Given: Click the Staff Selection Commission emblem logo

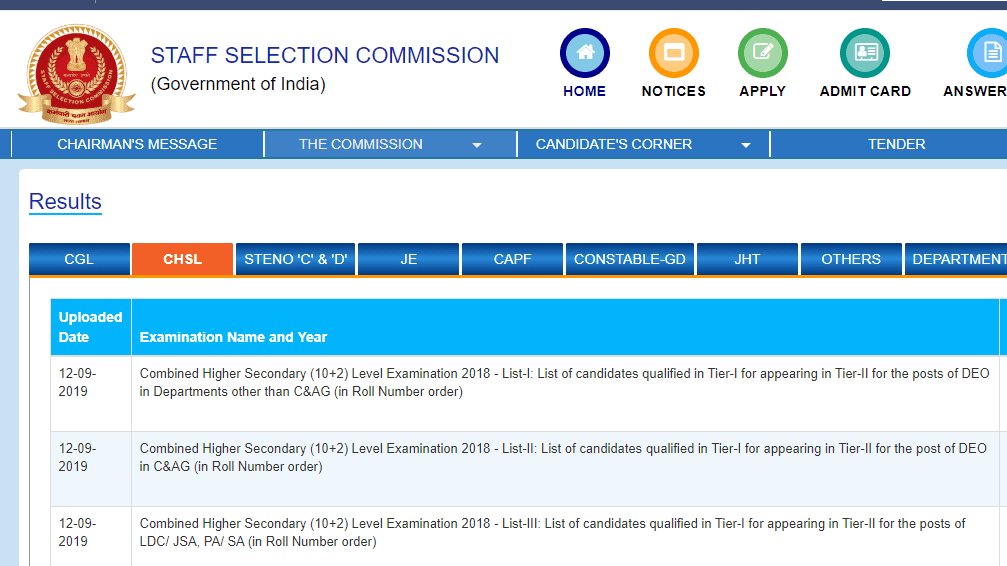Looking at the screenshot, I should 76,74.
